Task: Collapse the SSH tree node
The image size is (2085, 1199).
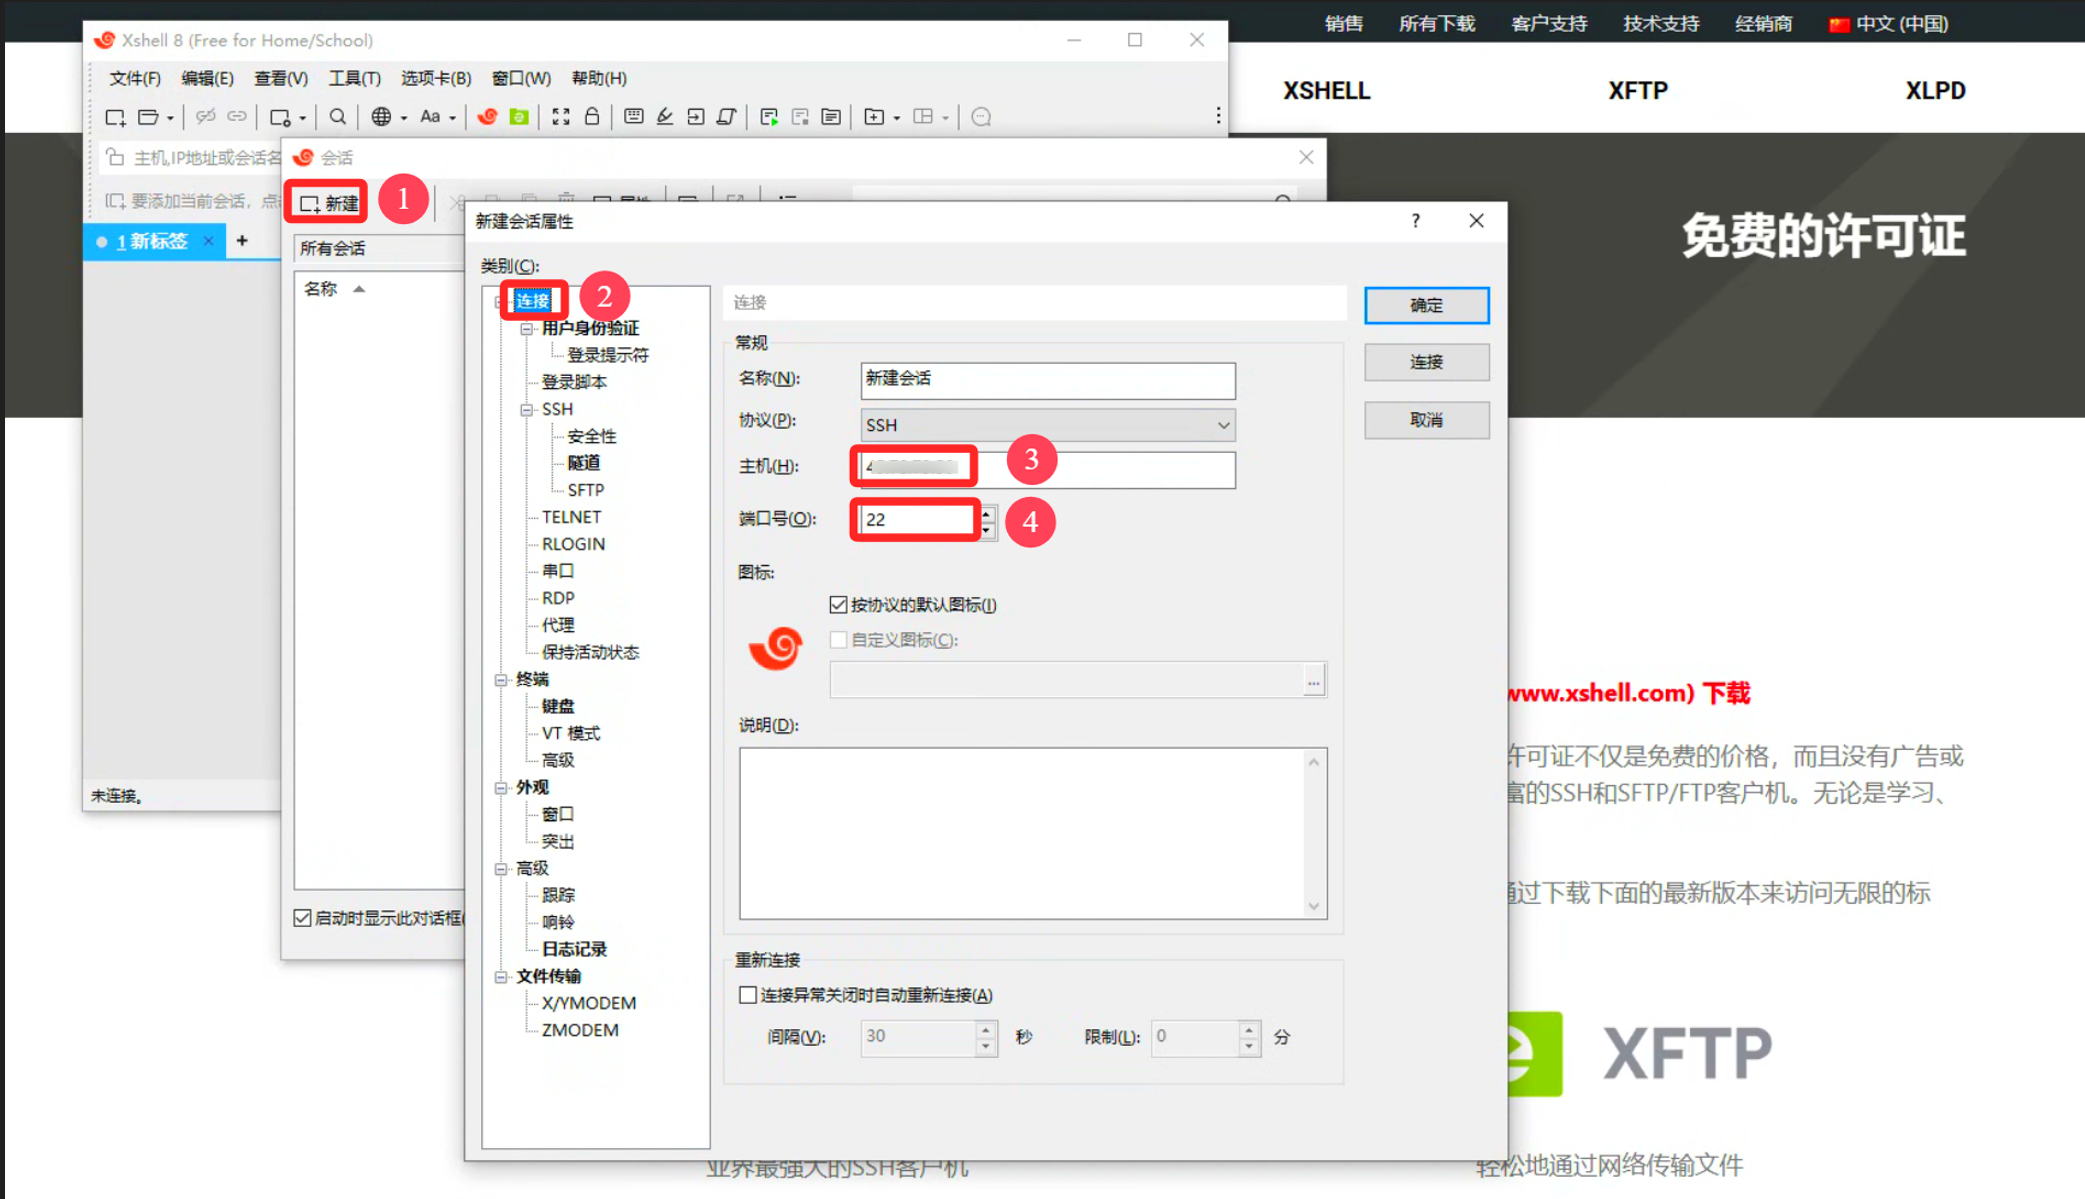Action: [527, 409]
